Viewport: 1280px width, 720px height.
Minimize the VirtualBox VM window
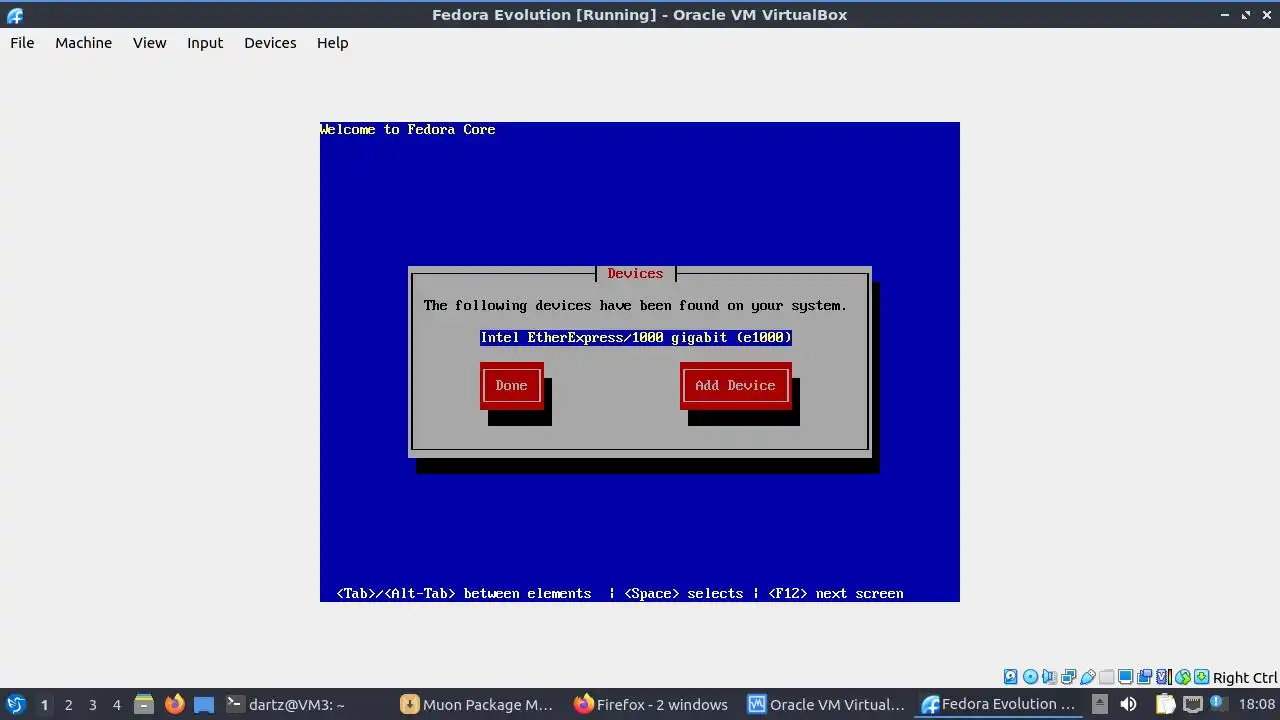pos(1225,15)
